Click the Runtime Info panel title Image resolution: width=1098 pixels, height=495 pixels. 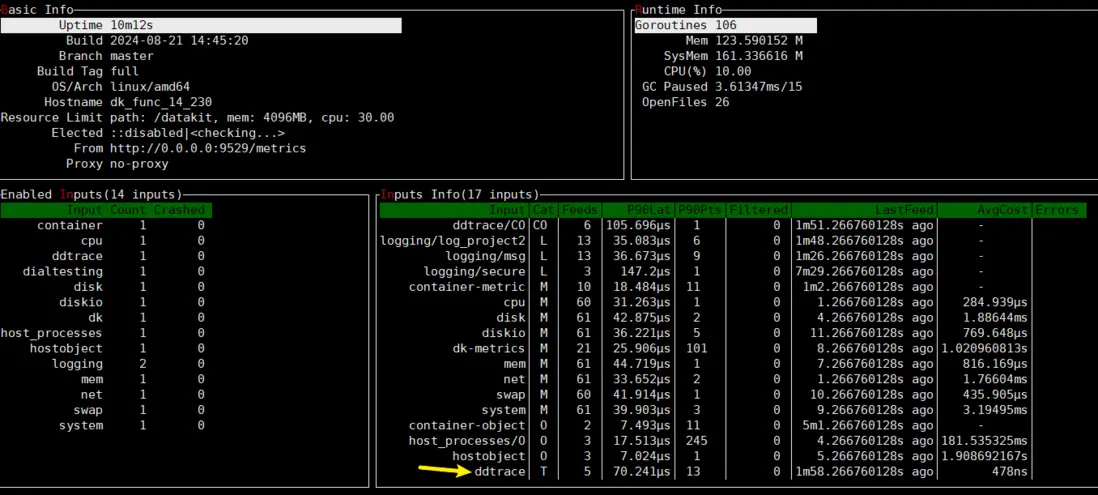[x=679, y=9]
